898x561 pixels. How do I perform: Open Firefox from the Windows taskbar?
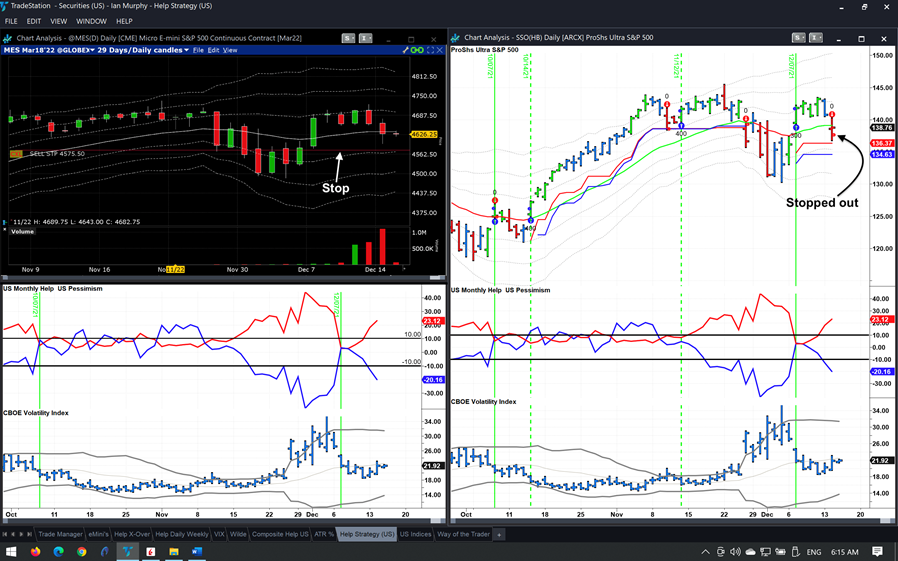coord(35,551)
